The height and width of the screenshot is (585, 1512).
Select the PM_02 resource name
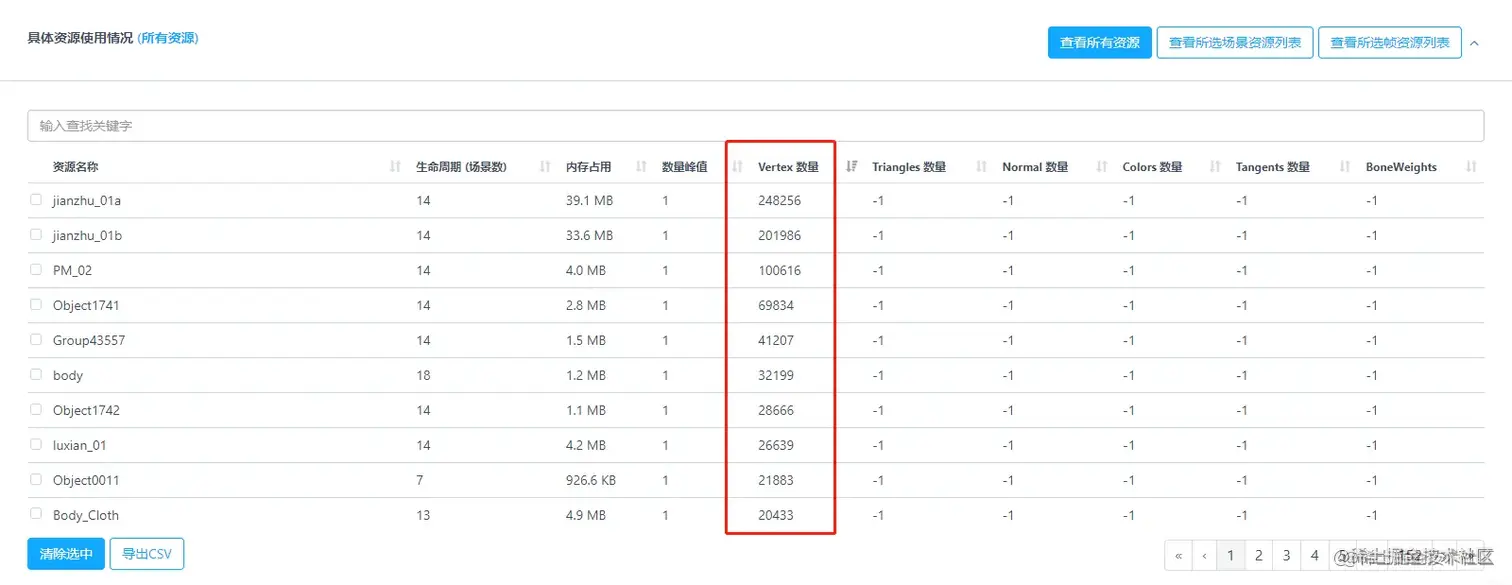pyautogui.click(x=72, y=270)
